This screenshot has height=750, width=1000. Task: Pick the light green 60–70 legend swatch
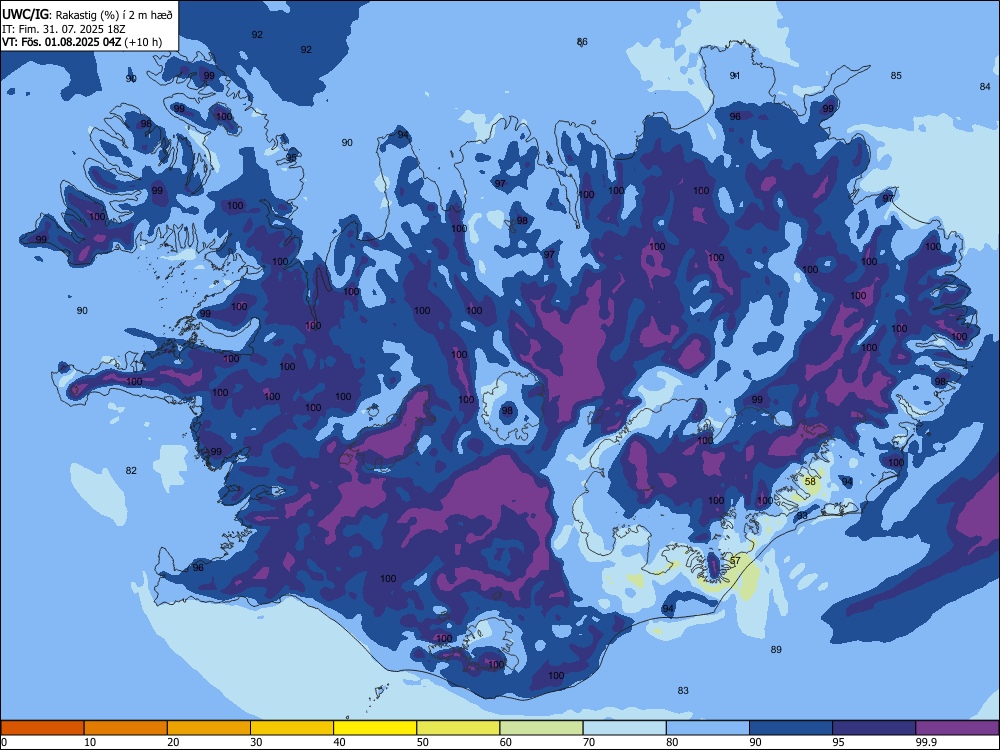coord(541,728)
